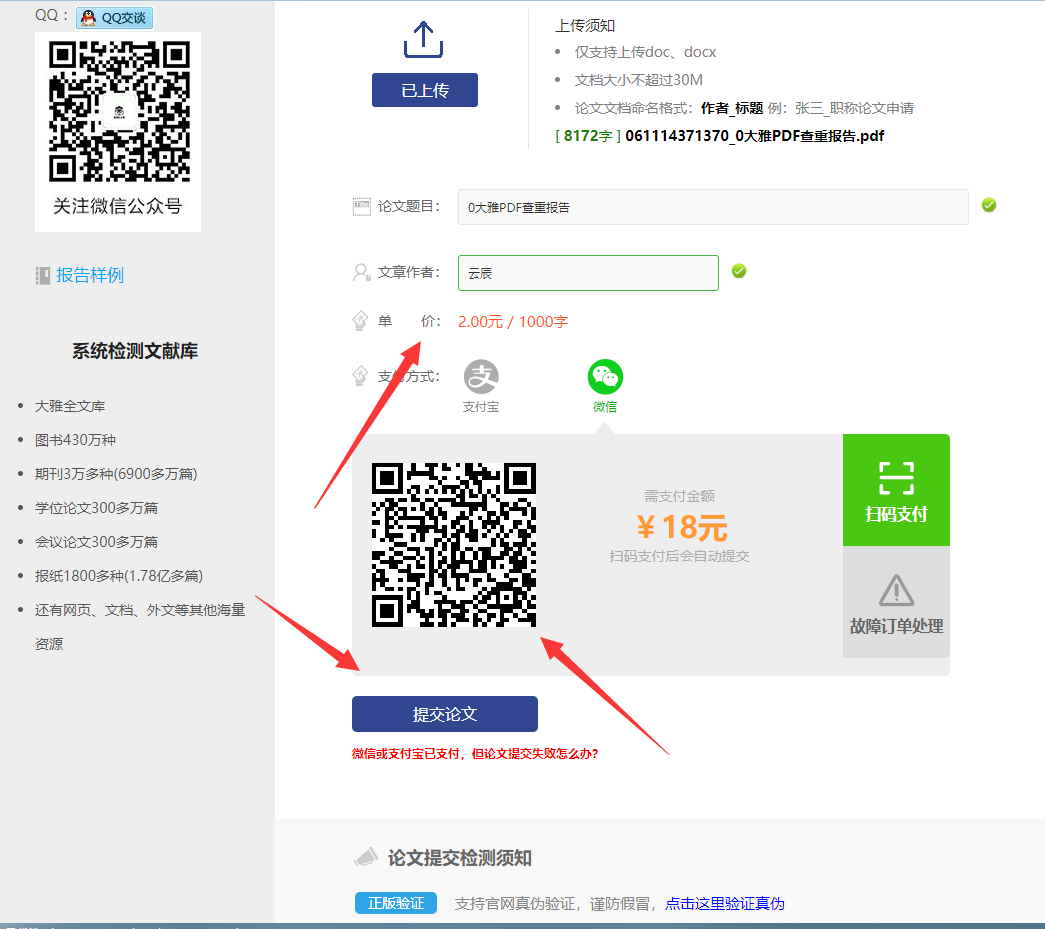Open 点击这里验证真伪 link
This screenshot has height=929, width=1045.
coord(725,904)
